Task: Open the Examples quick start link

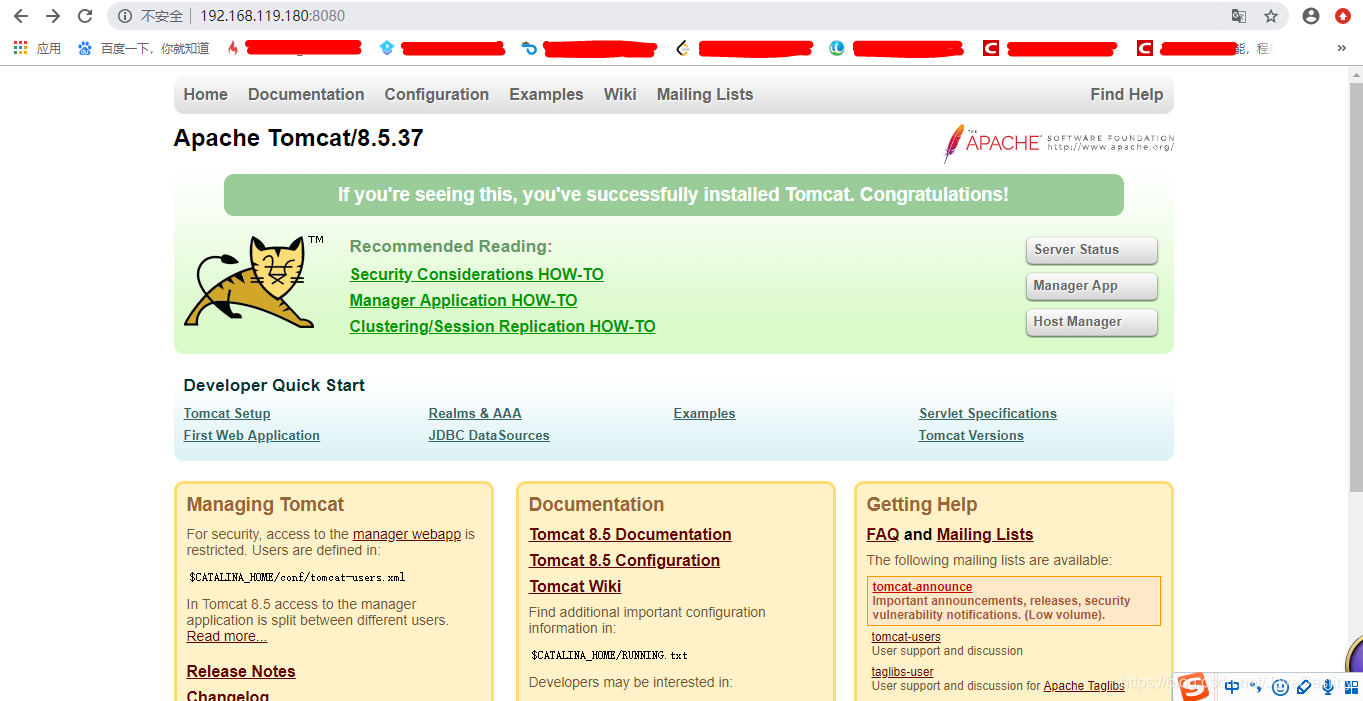Action: click(x=705, y=413)
